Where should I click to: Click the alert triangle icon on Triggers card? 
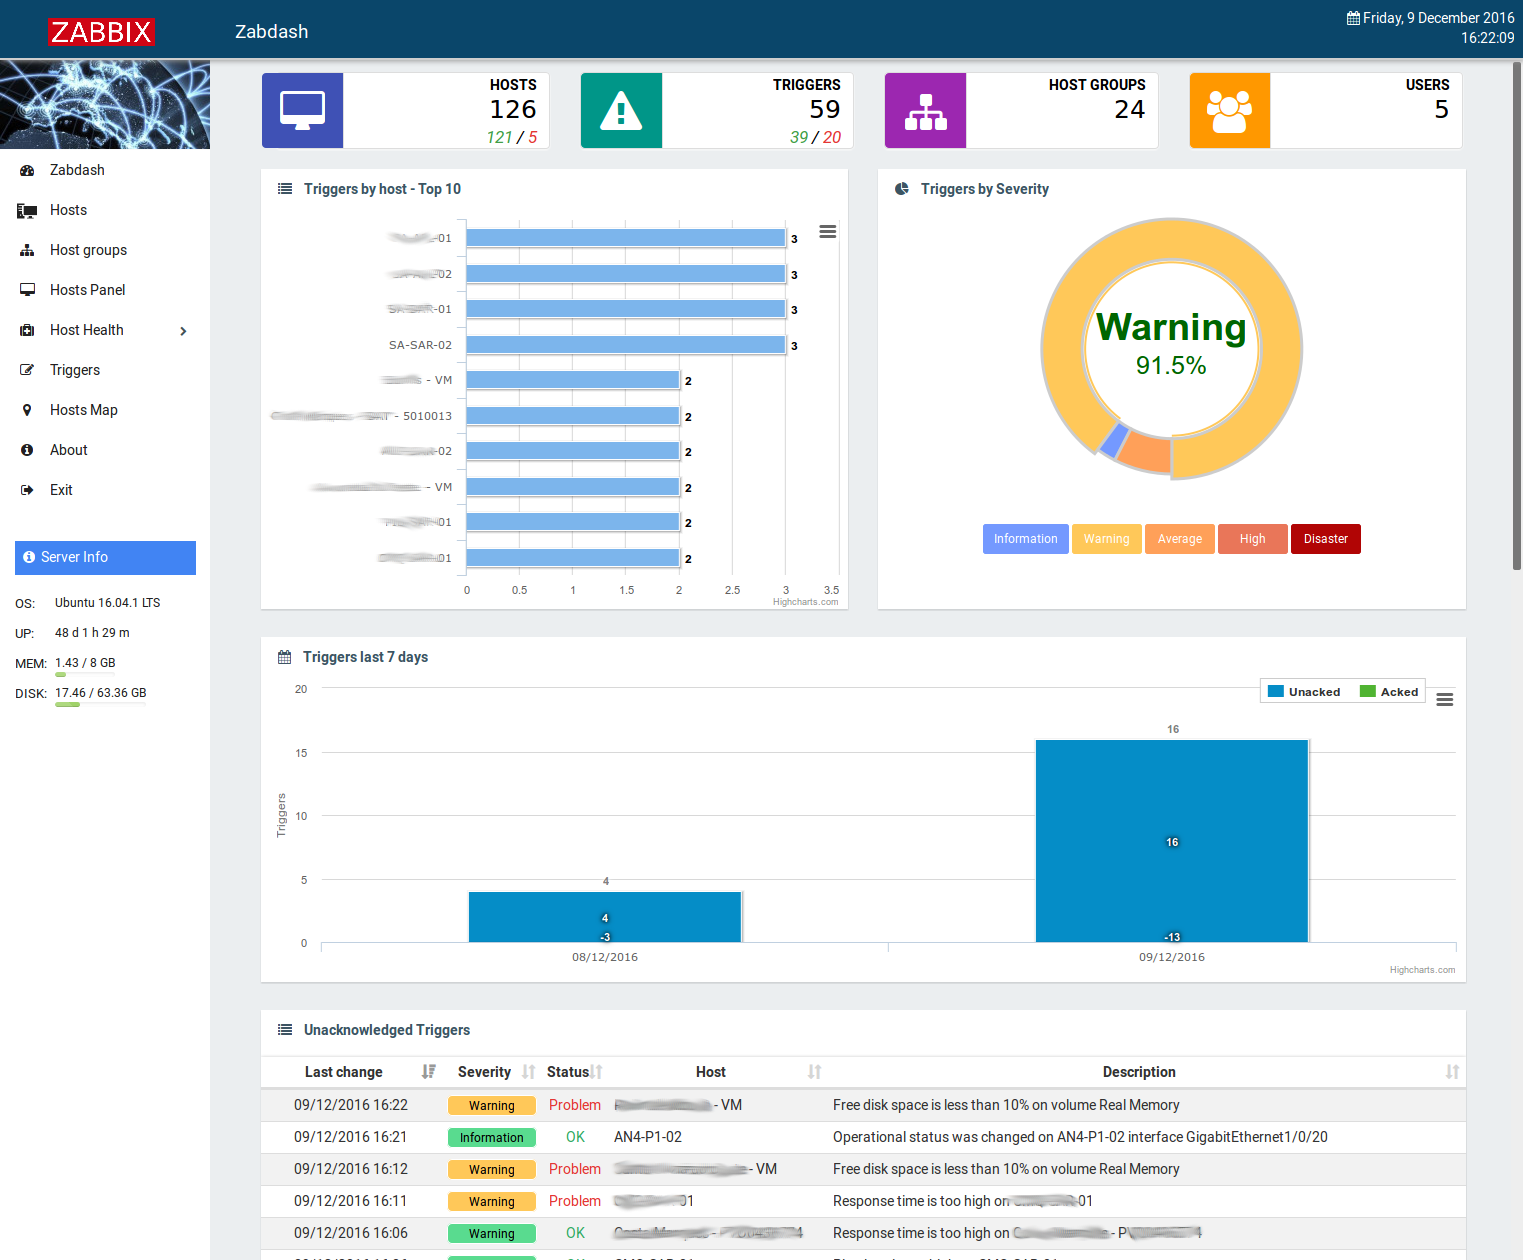point(621,110)
